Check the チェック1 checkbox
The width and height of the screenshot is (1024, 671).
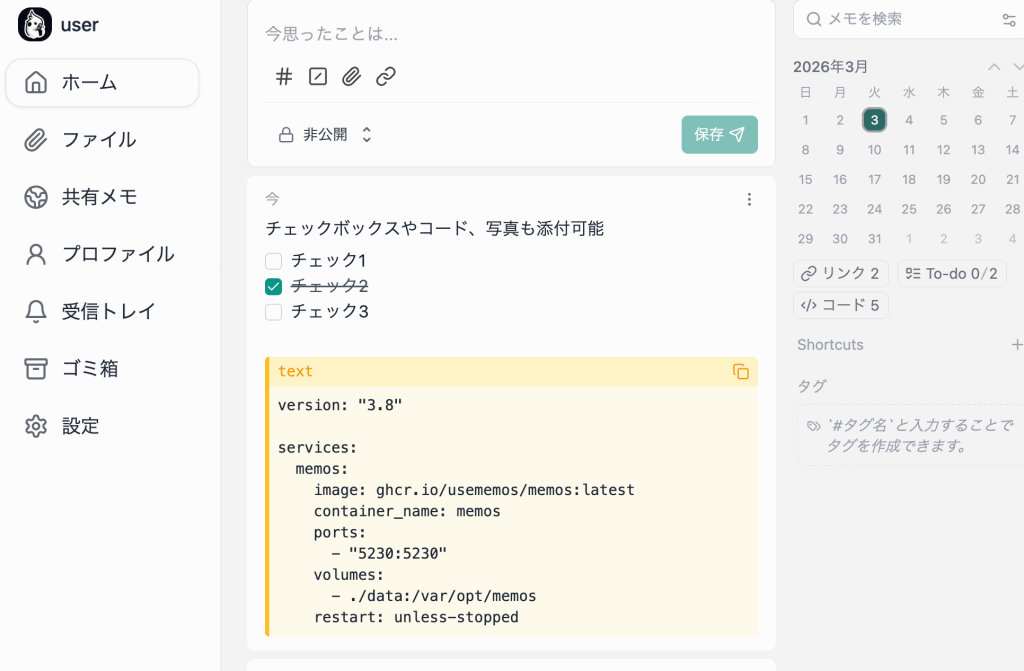tap(274, 261)
